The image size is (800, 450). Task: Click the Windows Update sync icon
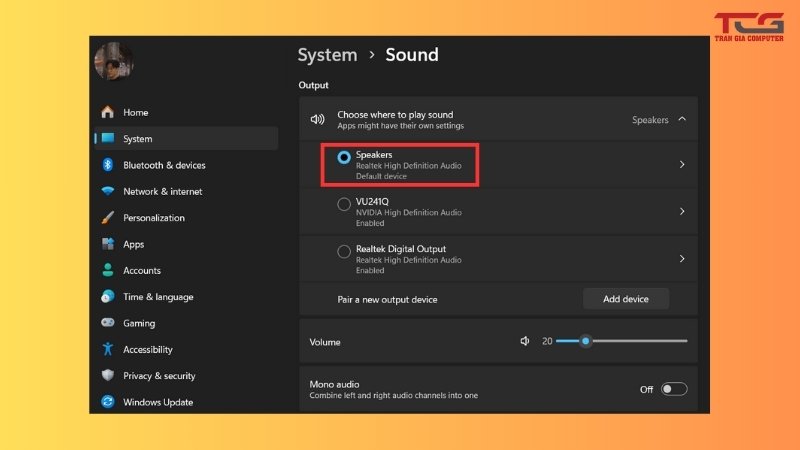click(108, 402)
